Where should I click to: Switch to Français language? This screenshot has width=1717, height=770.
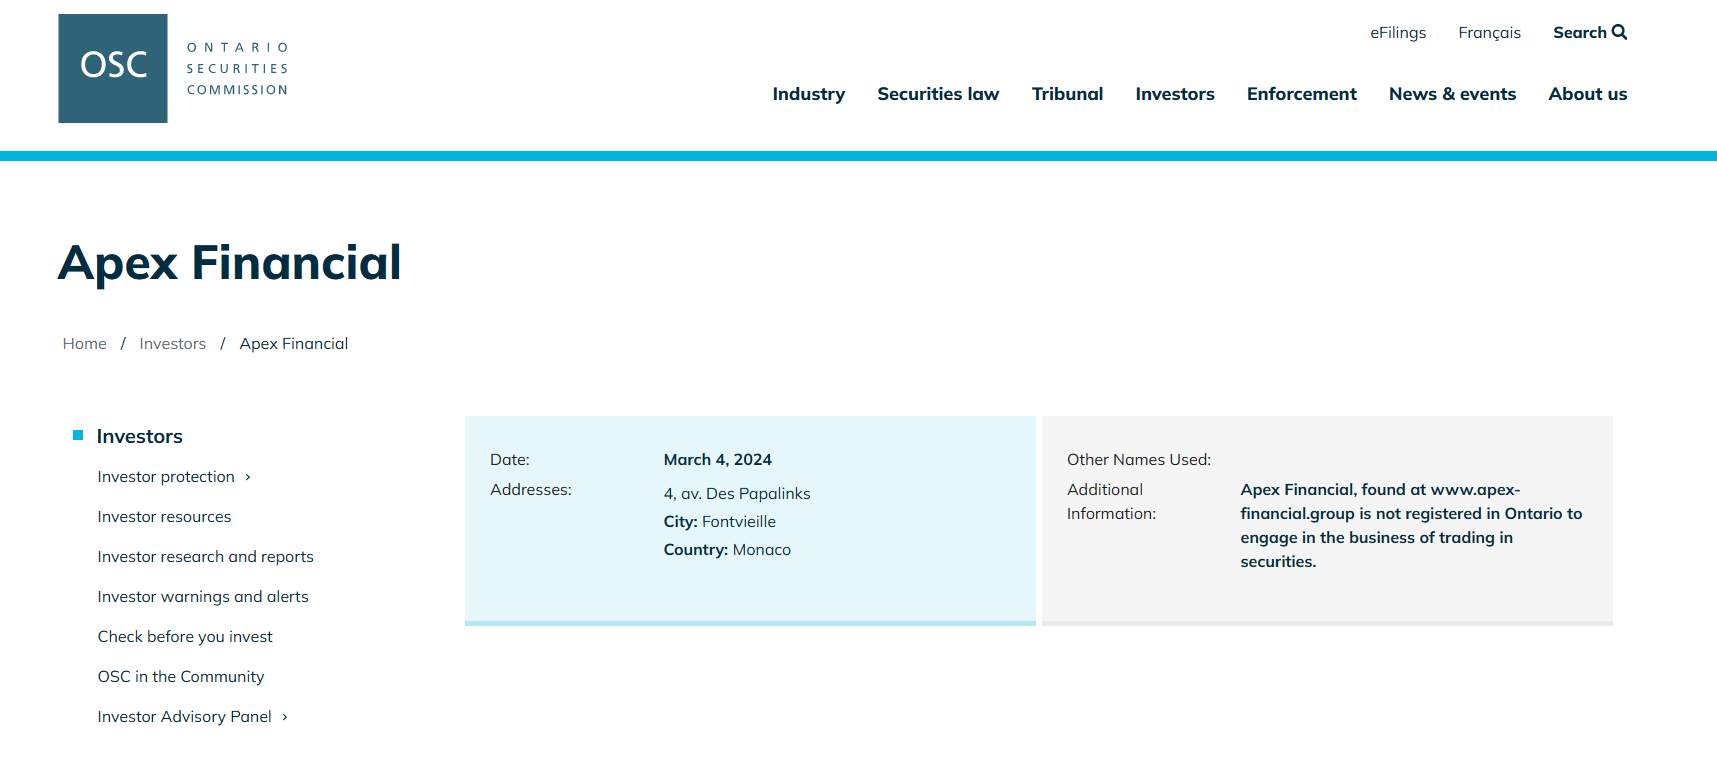(x=1489, y=33)
